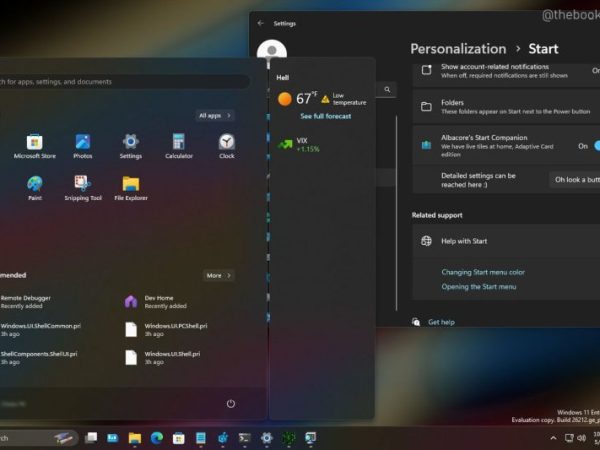Open the Snipping Tool
This screenshot has height=450, width=600.
[x=83, y=188]
